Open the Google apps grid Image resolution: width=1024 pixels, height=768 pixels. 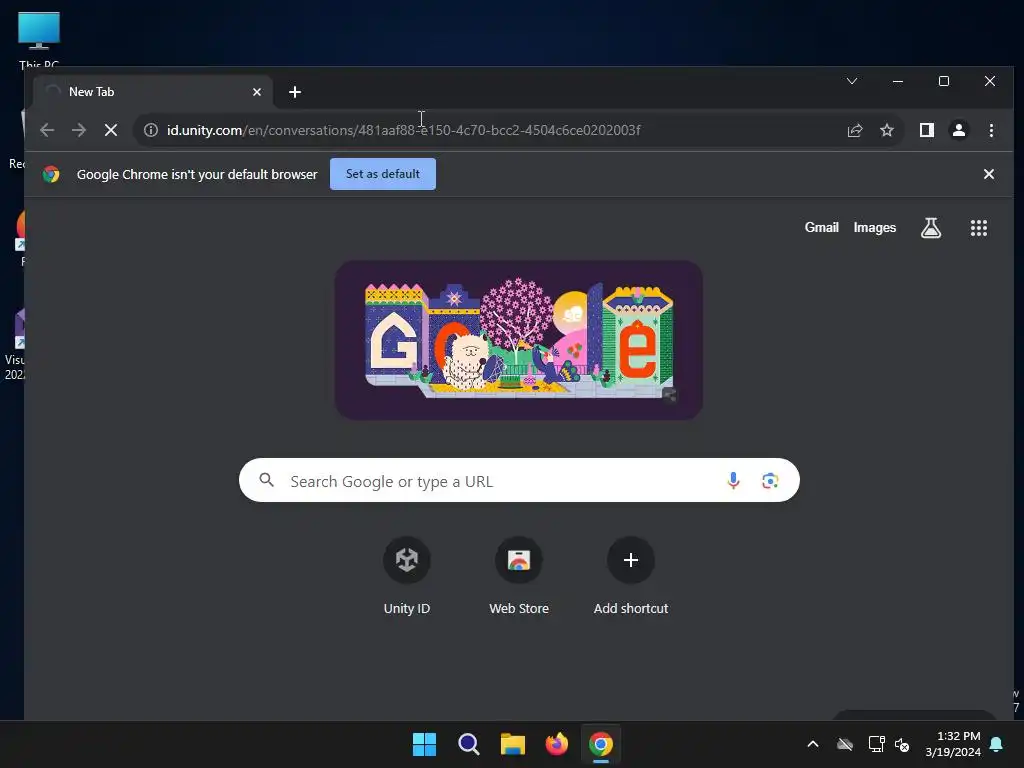978,227
